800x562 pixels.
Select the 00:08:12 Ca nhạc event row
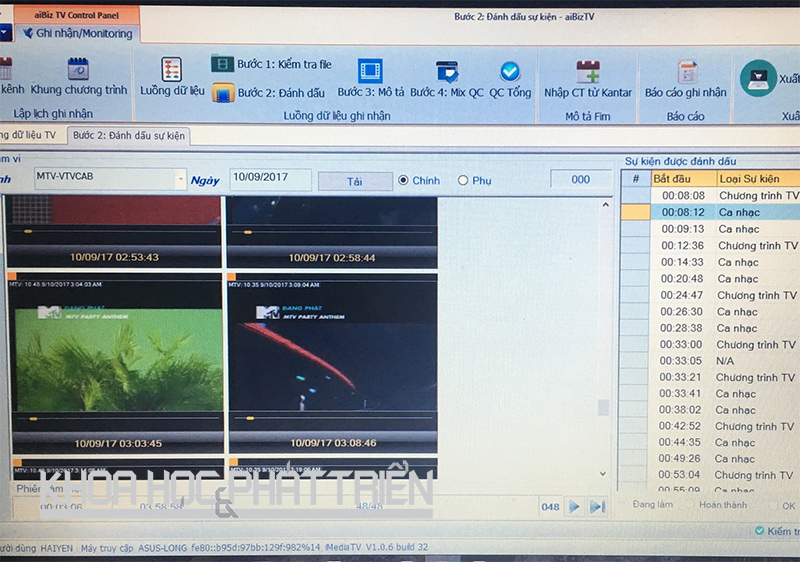[x=710, y=212]
